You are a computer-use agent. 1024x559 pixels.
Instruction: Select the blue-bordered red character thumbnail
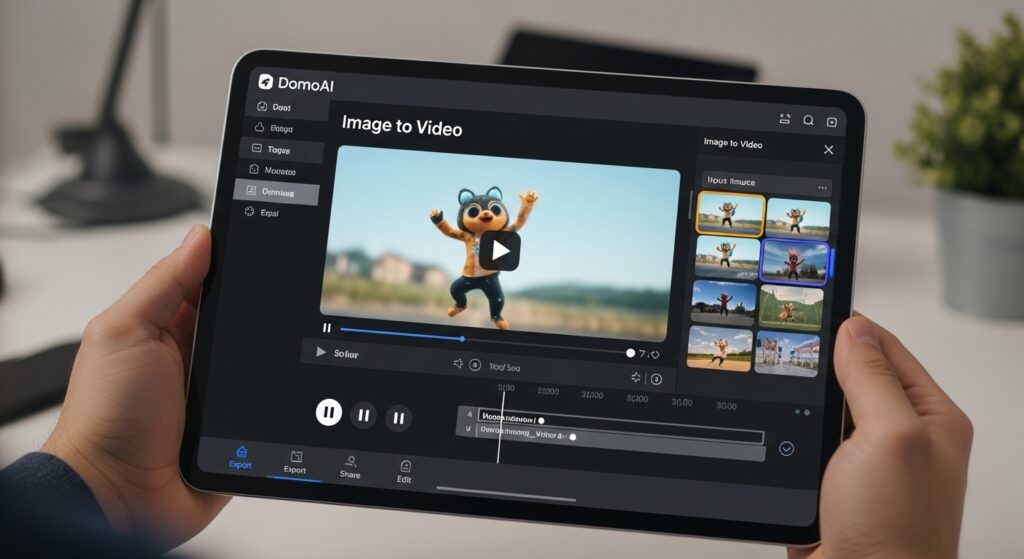coord(794,262)
